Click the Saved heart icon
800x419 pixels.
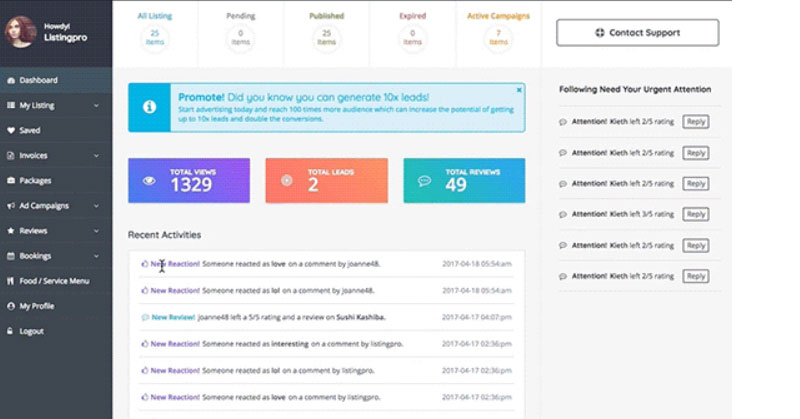[x=11, y=130]
